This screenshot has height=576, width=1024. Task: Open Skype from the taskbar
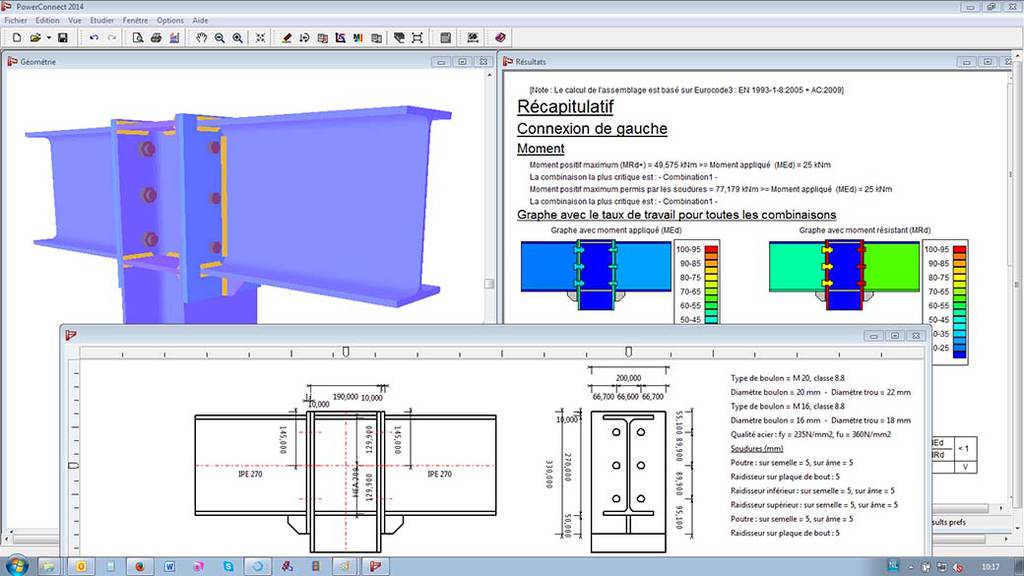(x=228, y=566)
